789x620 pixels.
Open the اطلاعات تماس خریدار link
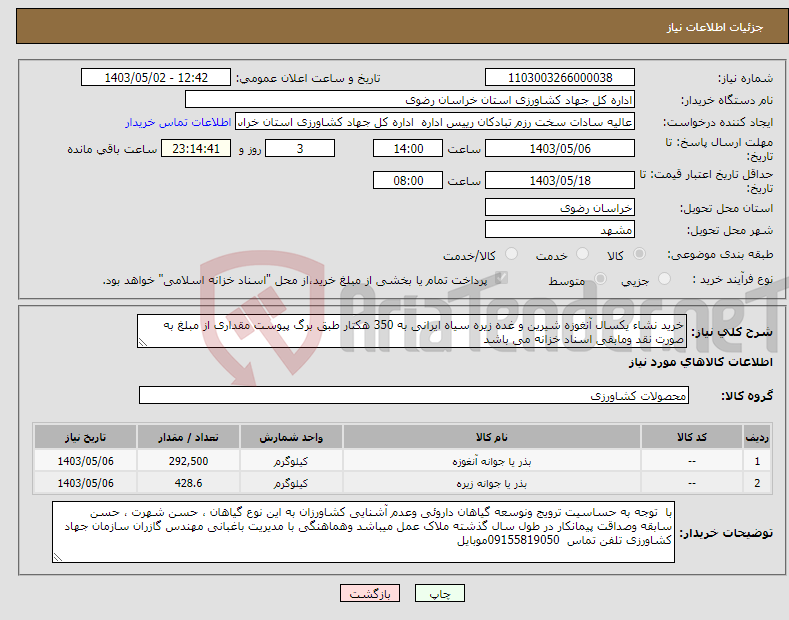pos(178,122)
